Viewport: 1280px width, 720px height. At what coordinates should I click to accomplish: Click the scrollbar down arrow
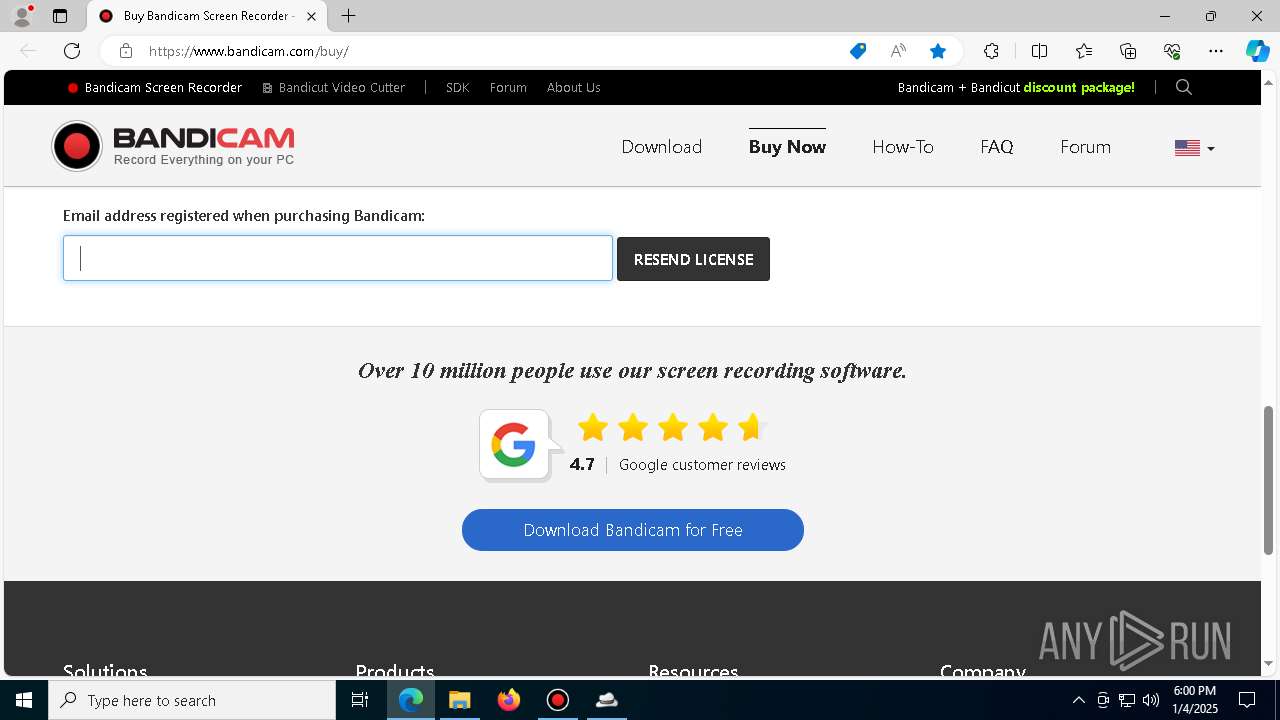tap(1268, 663)
